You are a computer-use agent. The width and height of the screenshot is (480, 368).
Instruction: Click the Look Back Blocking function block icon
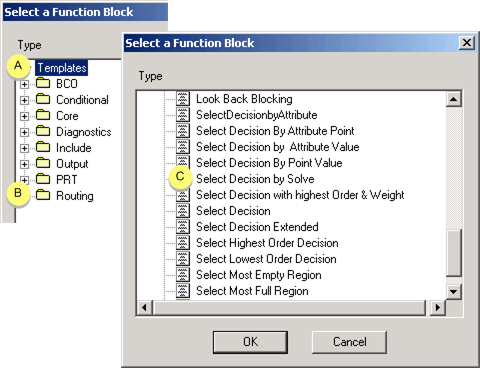click(x=183, y=99)
